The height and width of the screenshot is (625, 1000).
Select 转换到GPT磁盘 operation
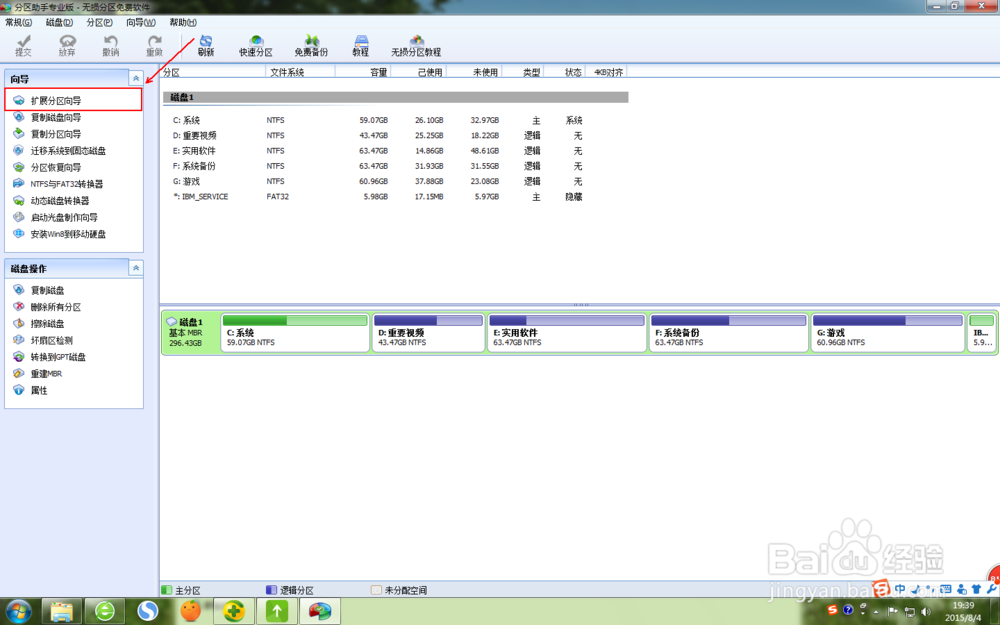coord(58,357)
